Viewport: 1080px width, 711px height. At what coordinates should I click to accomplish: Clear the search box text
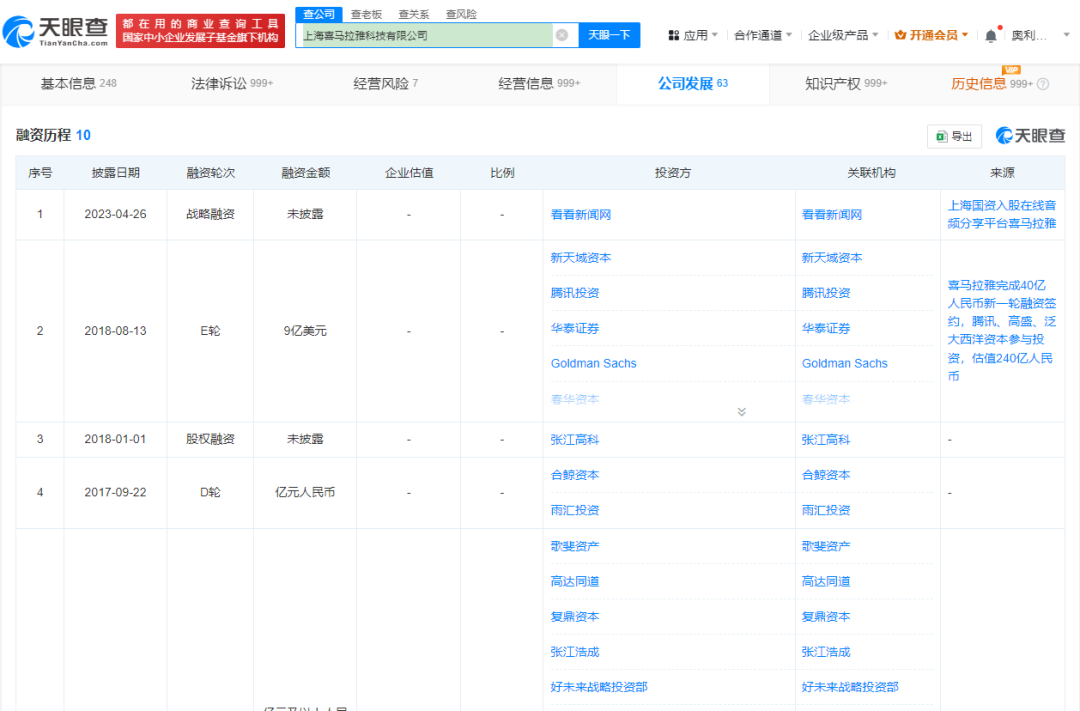(x=562, y=35)
